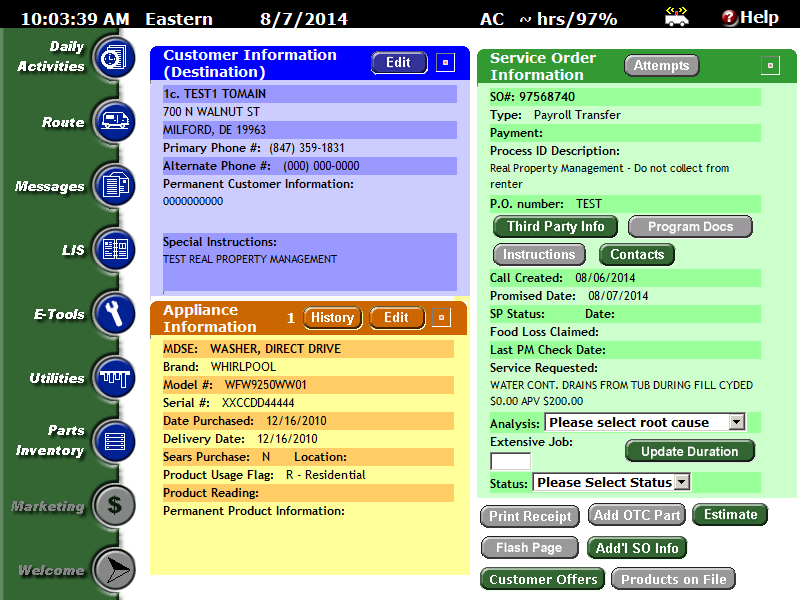Click Promised Date 08/07/2014
The width and height of the screenshot is (800, 600).
pos(569,296)
